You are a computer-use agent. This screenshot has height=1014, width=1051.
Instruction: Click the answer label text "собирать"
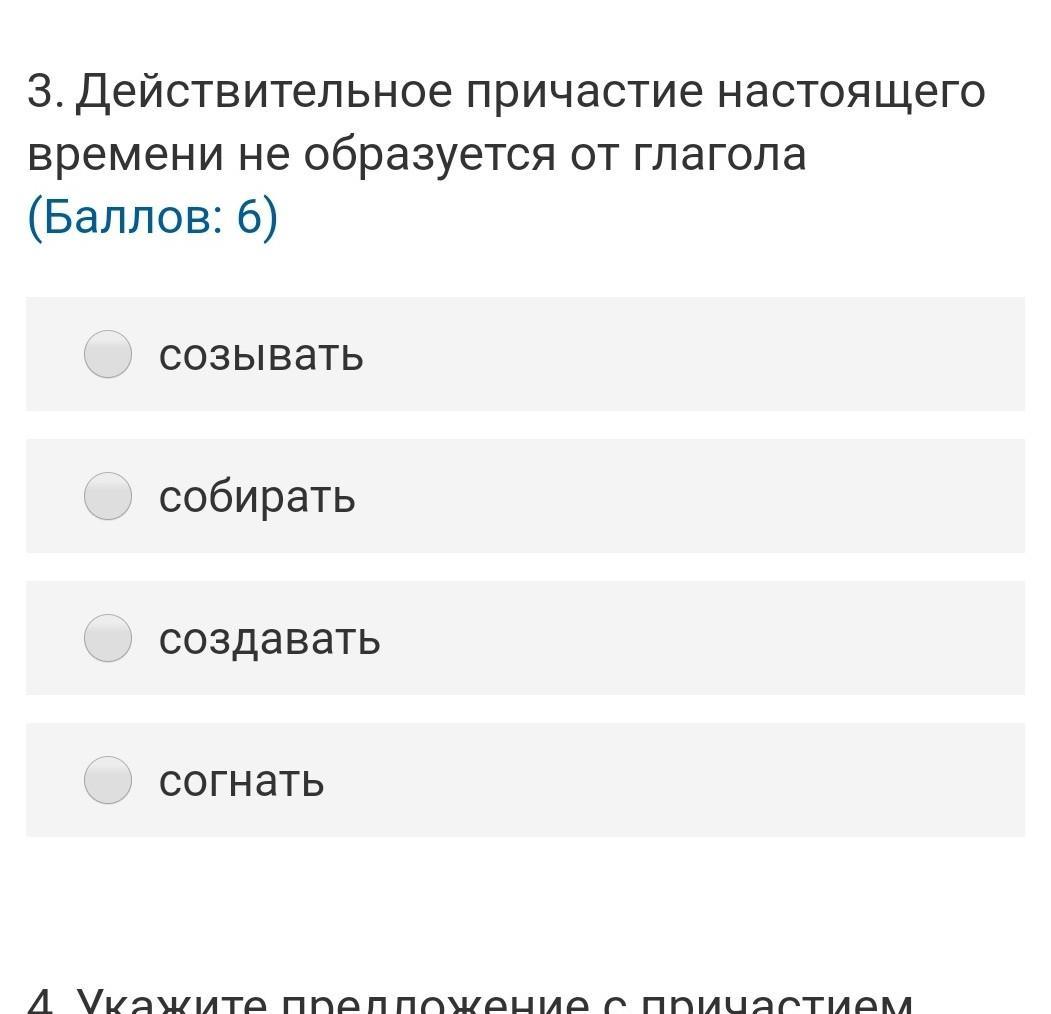(257, 497)
